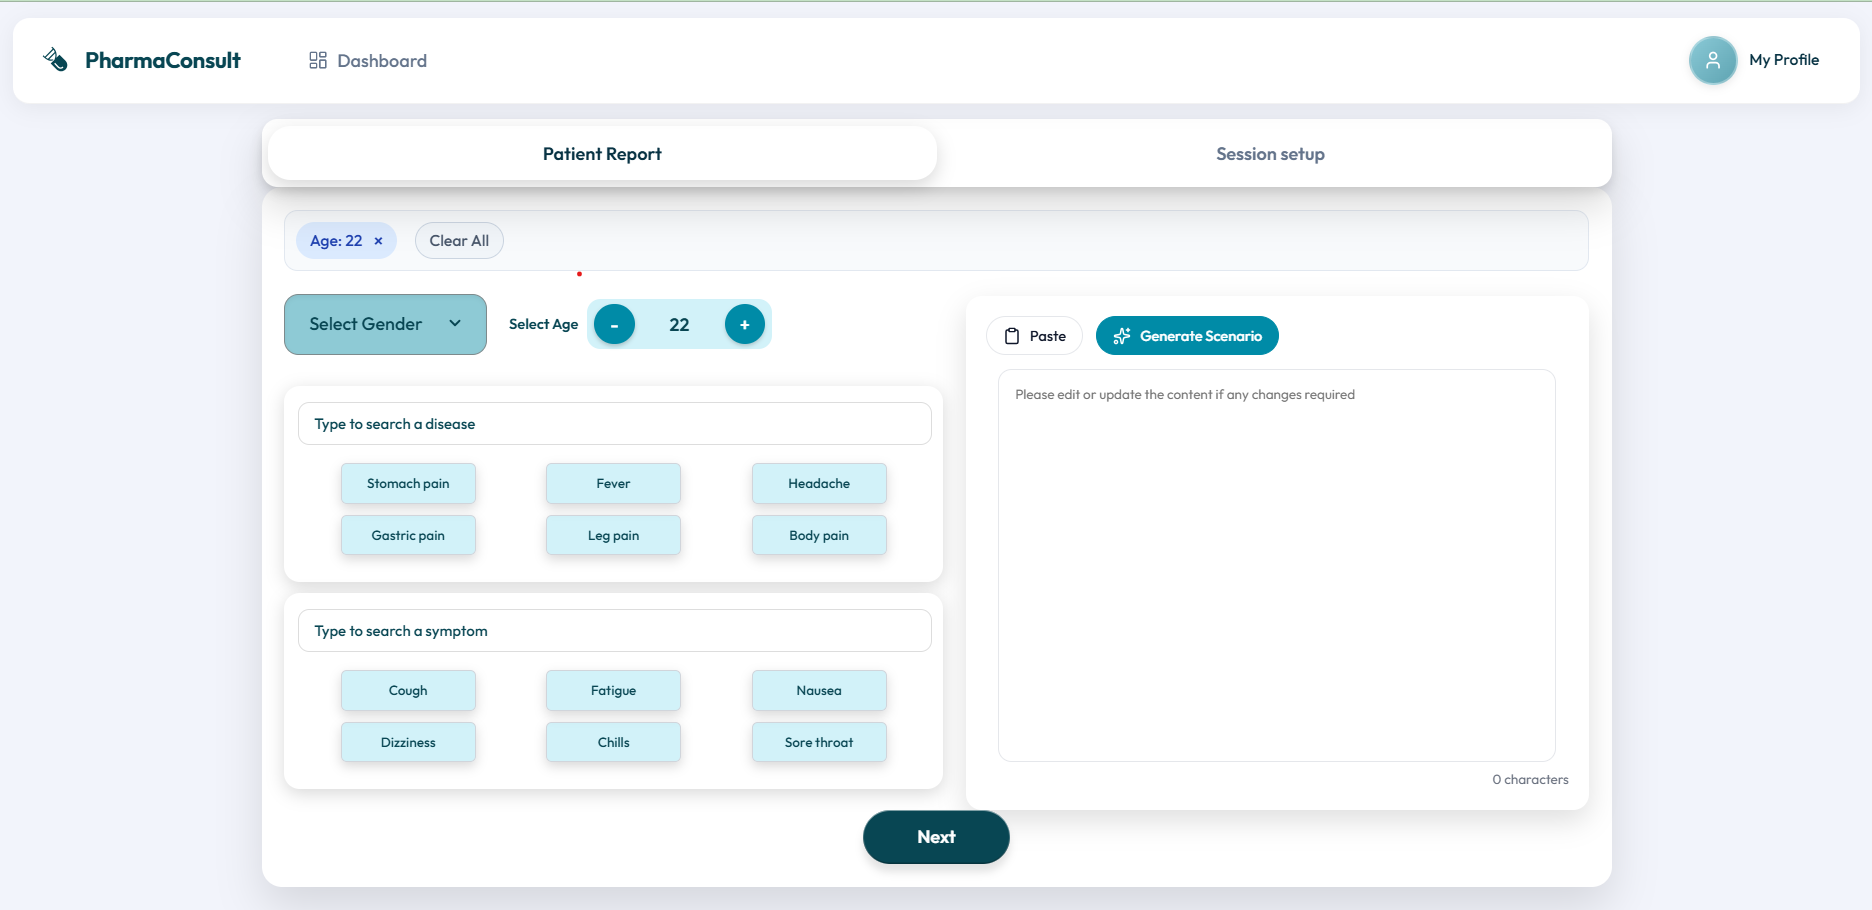Click the minus icon to decrease age
The height and width of the screenshot is (910, 1872).
click(x=614, y=324)
